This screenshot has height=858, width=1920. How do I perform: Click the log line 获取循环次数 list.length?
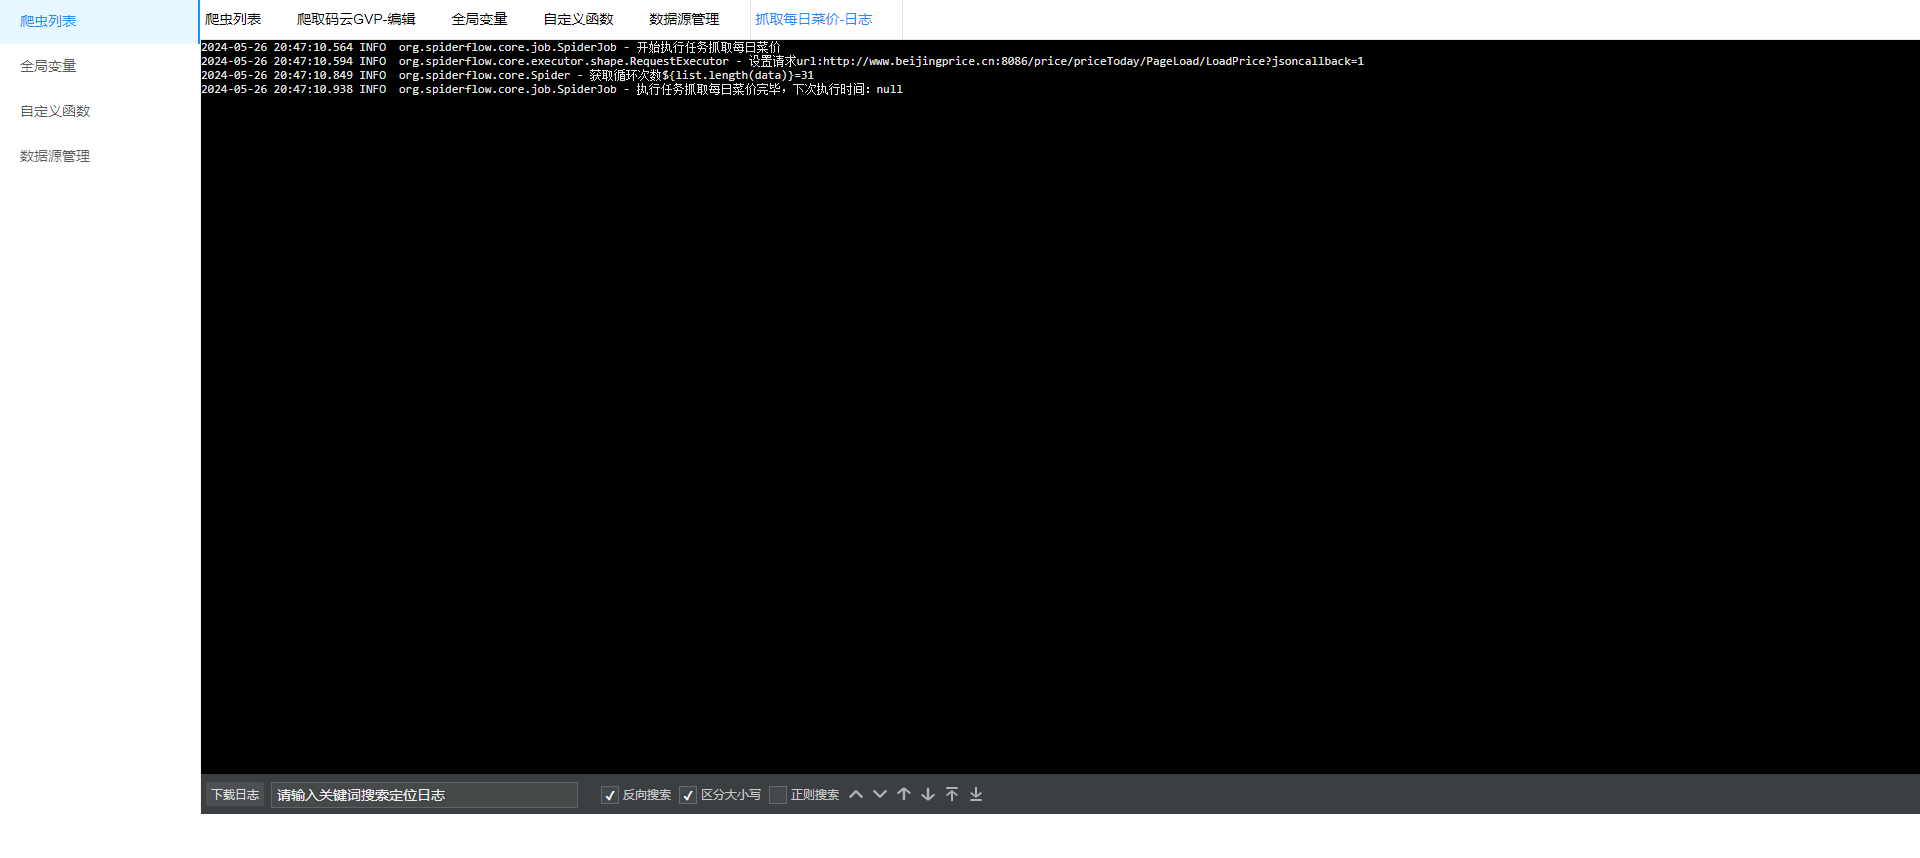pyautogui.click(x=507, y=75)
